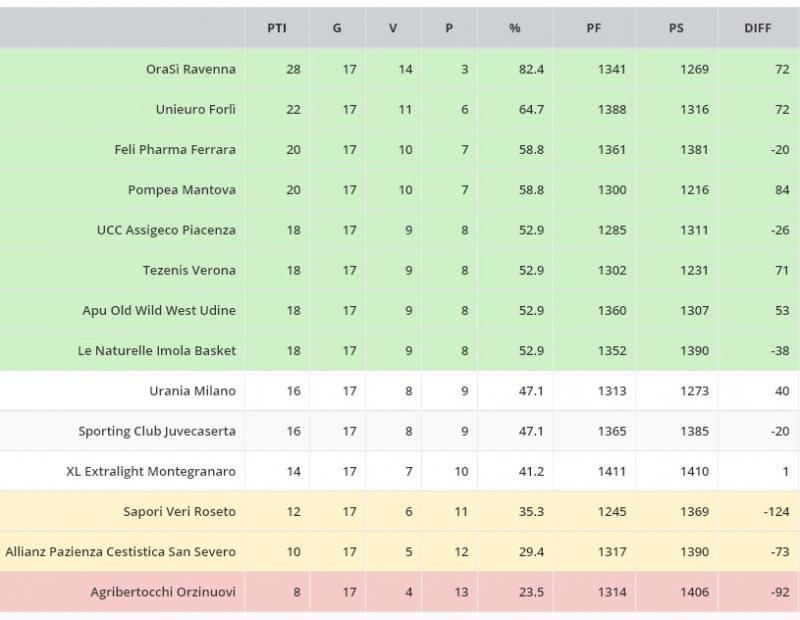The width and height of the screenshot is (800, 620).
Task: Click Le Naturelle Imola Basket
Action: tap(157, 351)
